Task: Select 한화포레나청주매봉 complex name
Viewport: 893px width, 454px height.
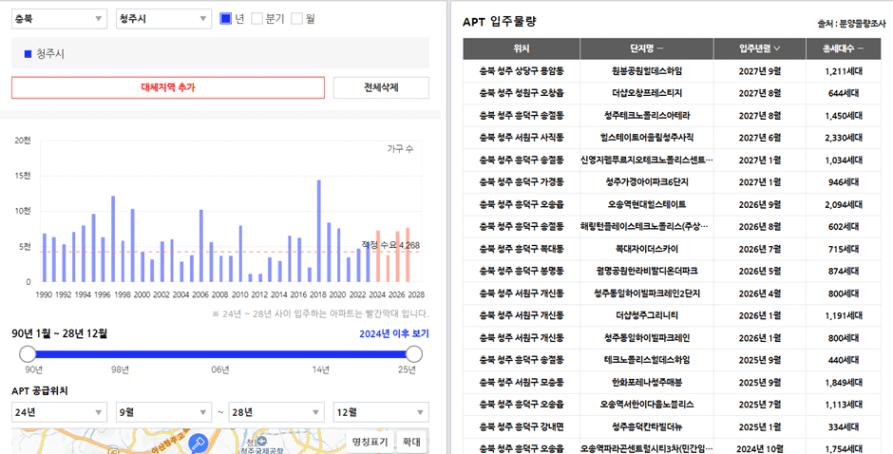Action: [646, 382]
